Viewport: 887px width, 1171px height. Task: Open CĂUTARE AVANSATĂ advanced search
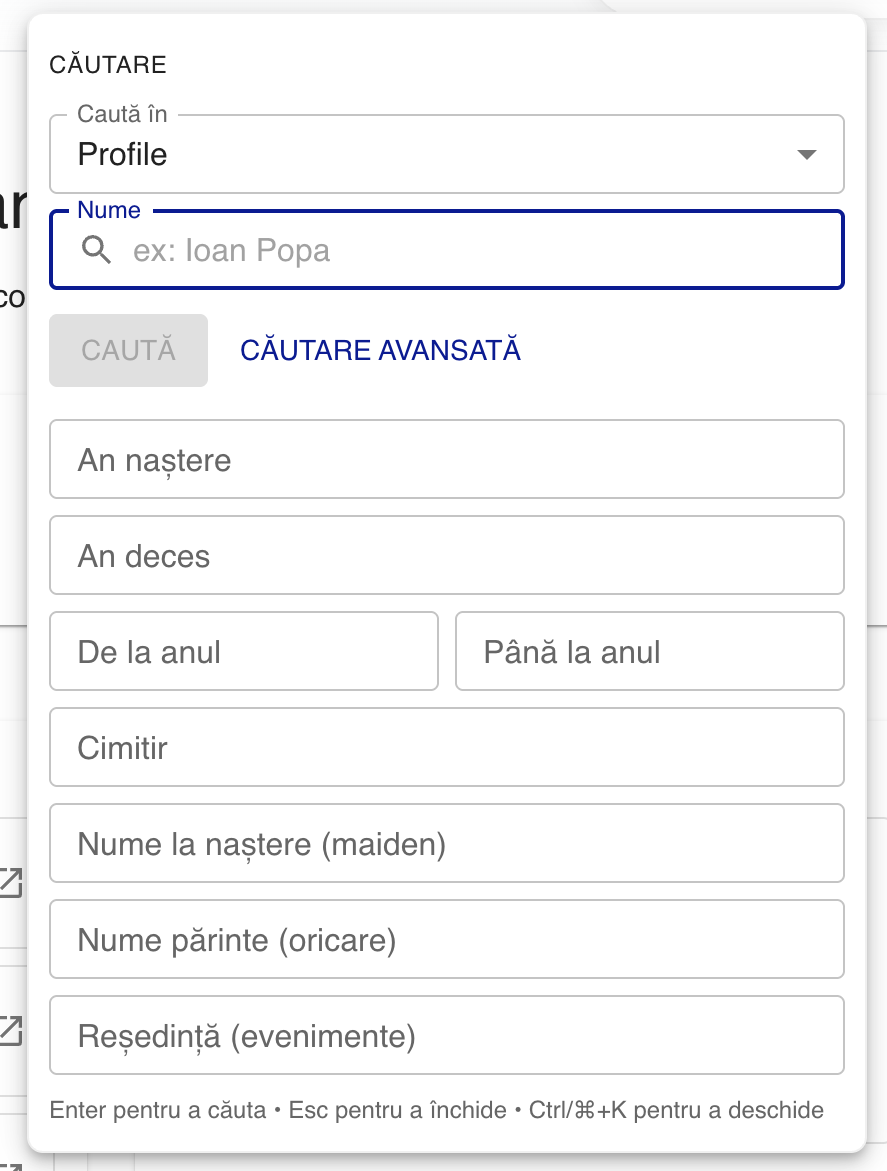tap(379, 350)
